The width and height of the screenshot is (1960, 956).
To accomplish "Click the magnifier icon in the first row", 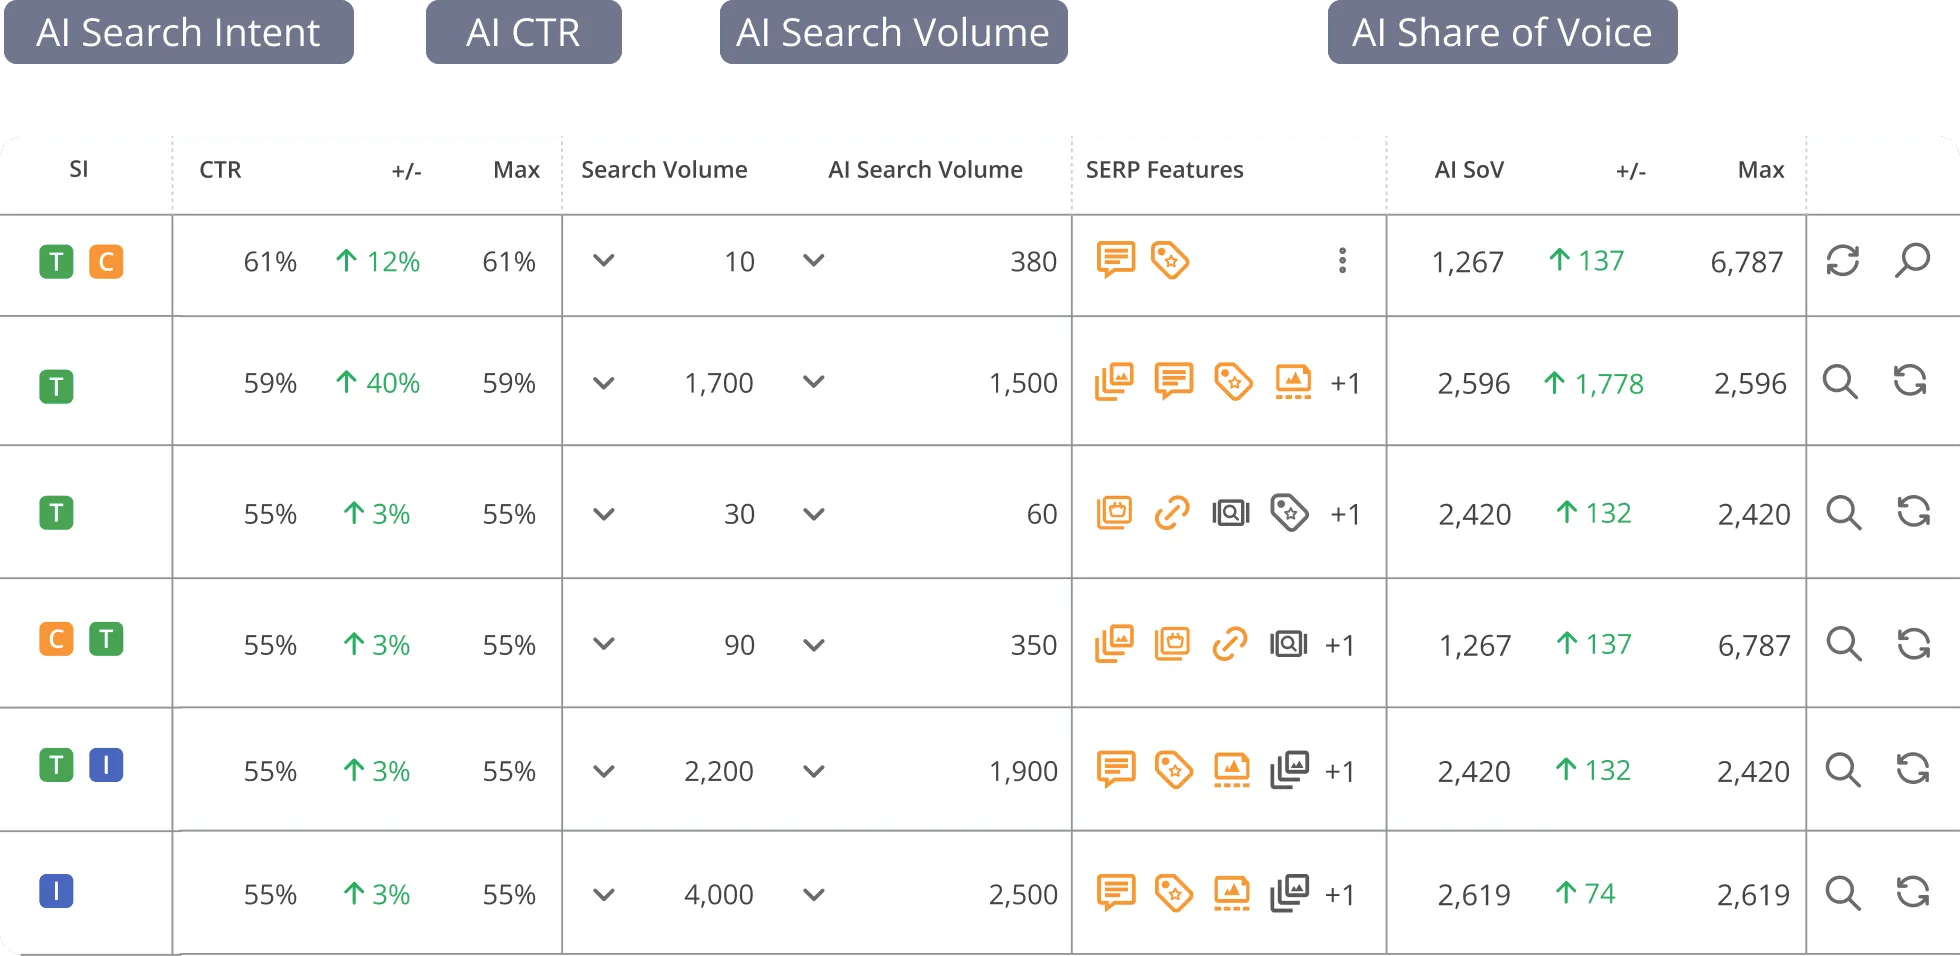I will tap(1912, 261).
